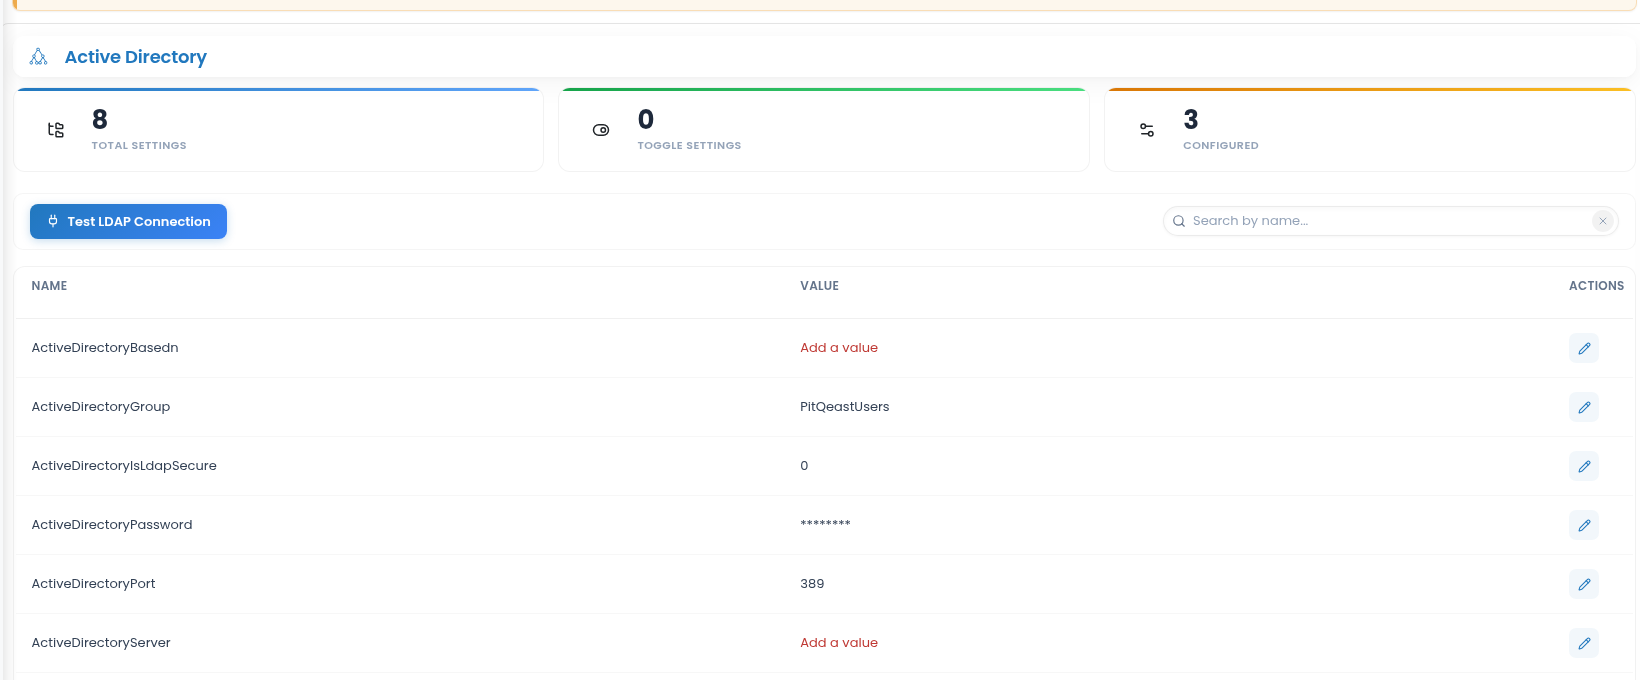This screenshot has width=1640, height=680.
Task: Sort by the NAME column header
Action: coord(49,286)
